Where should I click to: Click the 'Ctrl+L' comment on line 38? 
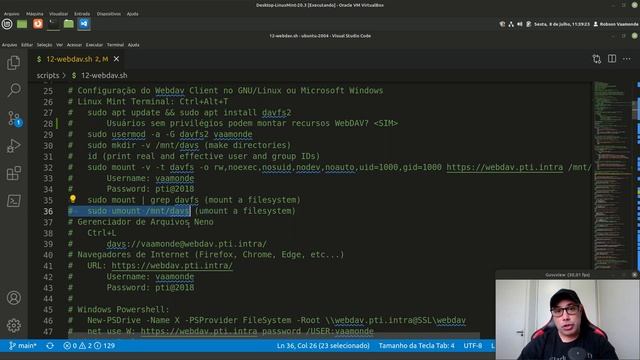click(x=102, y=233)
